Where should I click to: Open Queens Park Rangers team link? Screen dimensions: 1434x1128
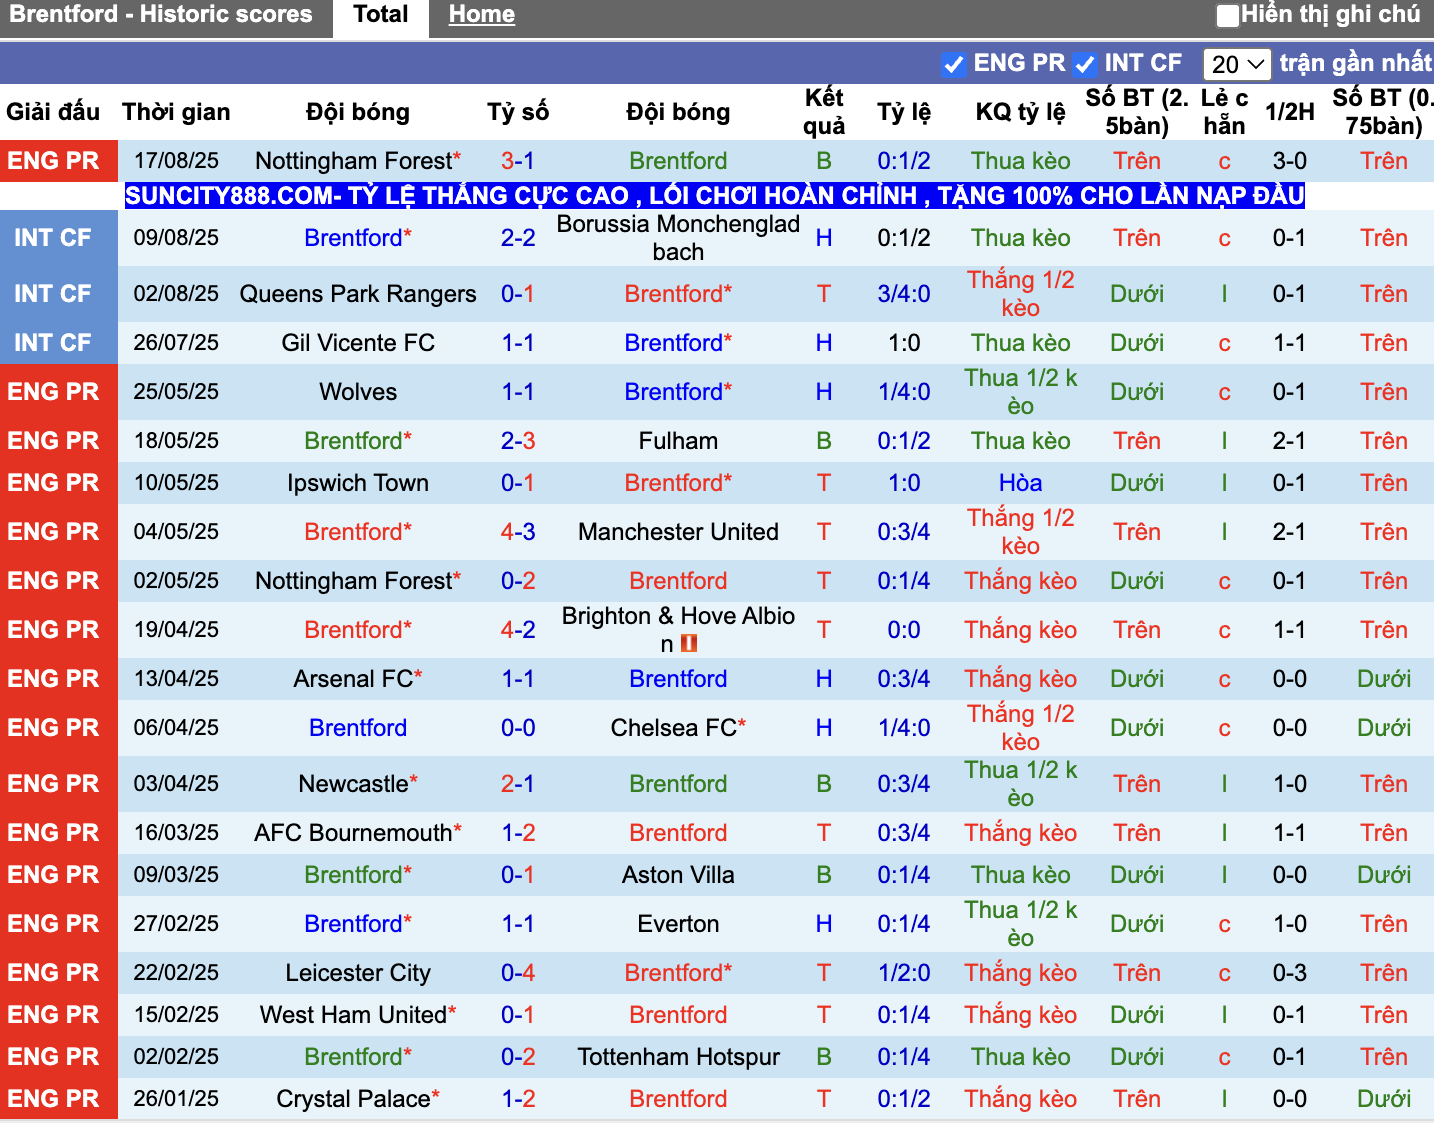pyautogui.click(x=358, y=294)
